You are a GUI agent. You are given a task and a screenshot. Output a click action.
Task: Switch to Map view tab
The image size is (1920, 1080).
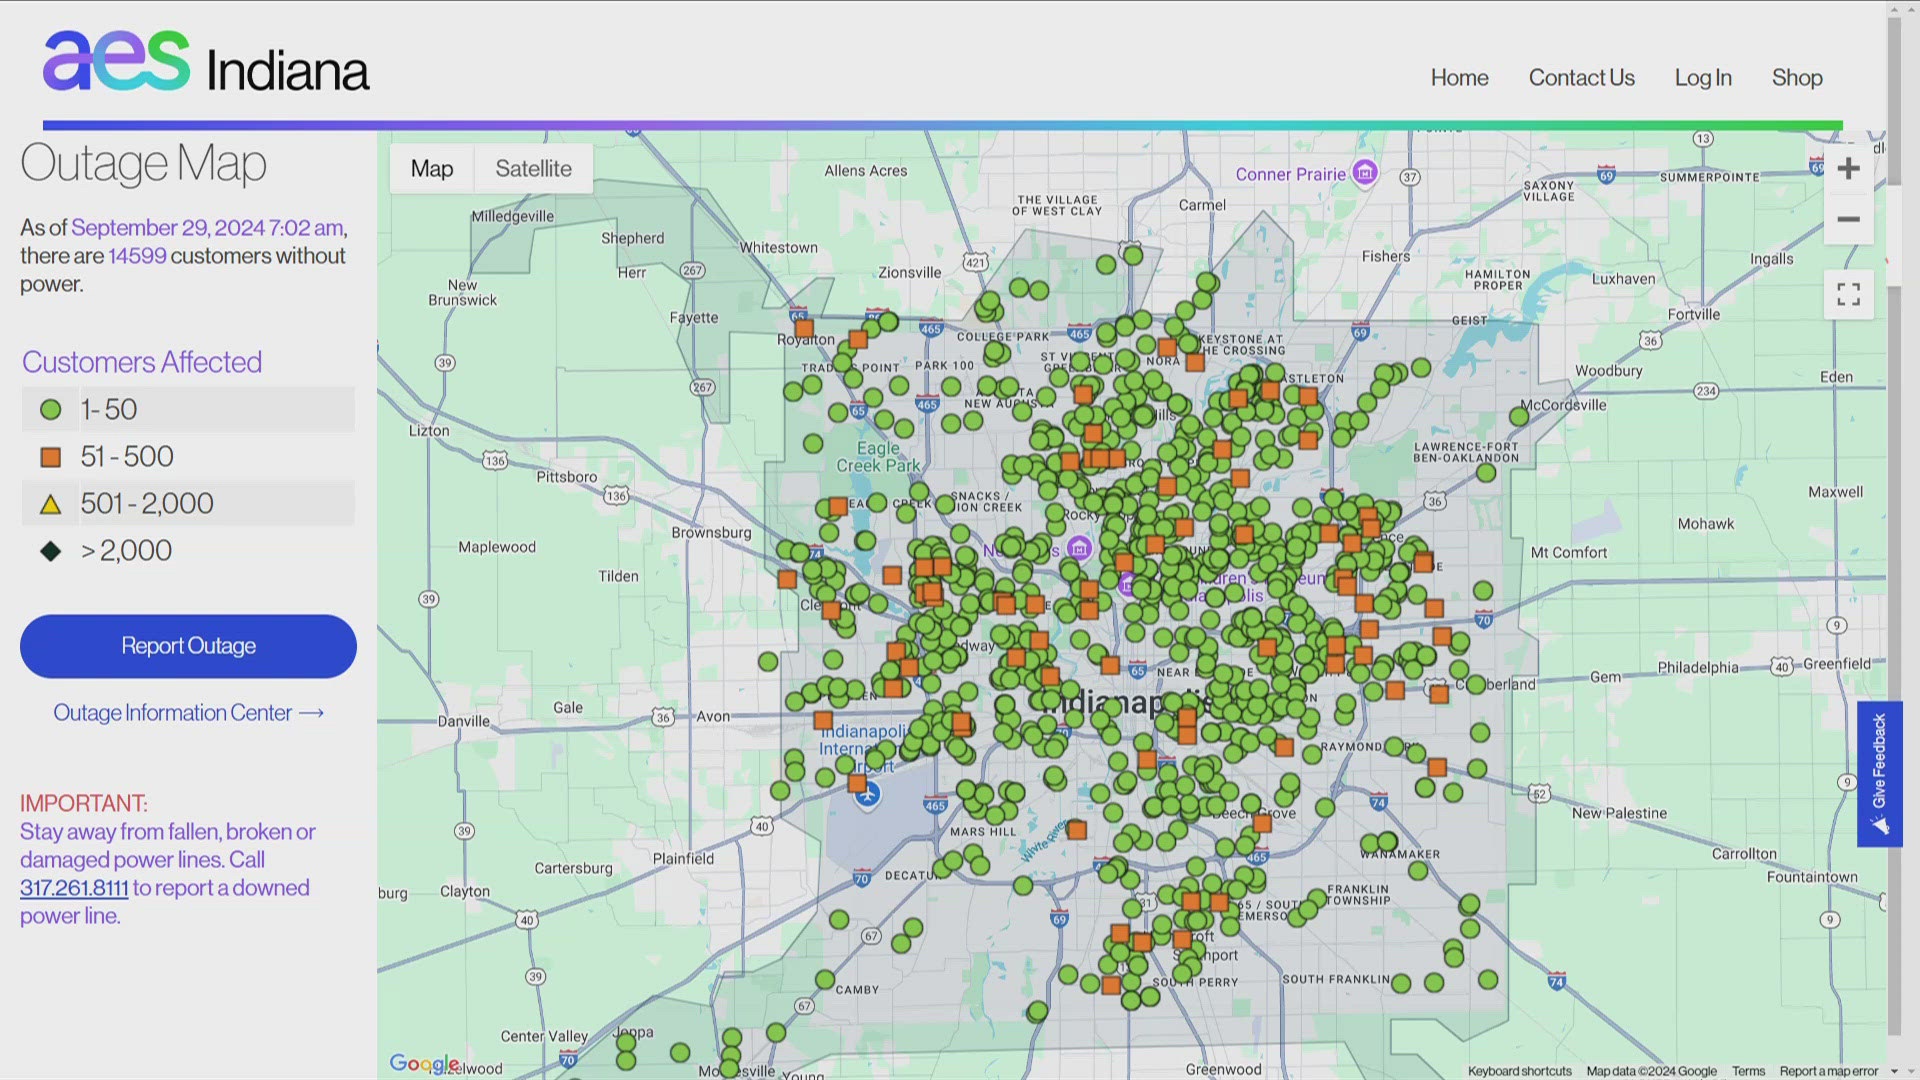coord(432,168)
